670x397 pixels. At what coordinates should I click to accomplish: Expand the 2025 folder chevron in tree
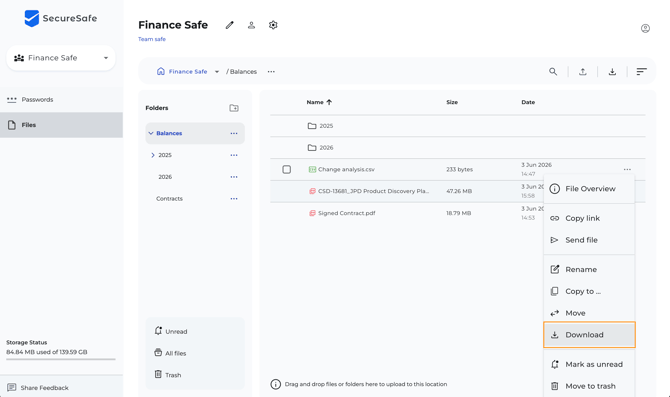pos(153,155)
